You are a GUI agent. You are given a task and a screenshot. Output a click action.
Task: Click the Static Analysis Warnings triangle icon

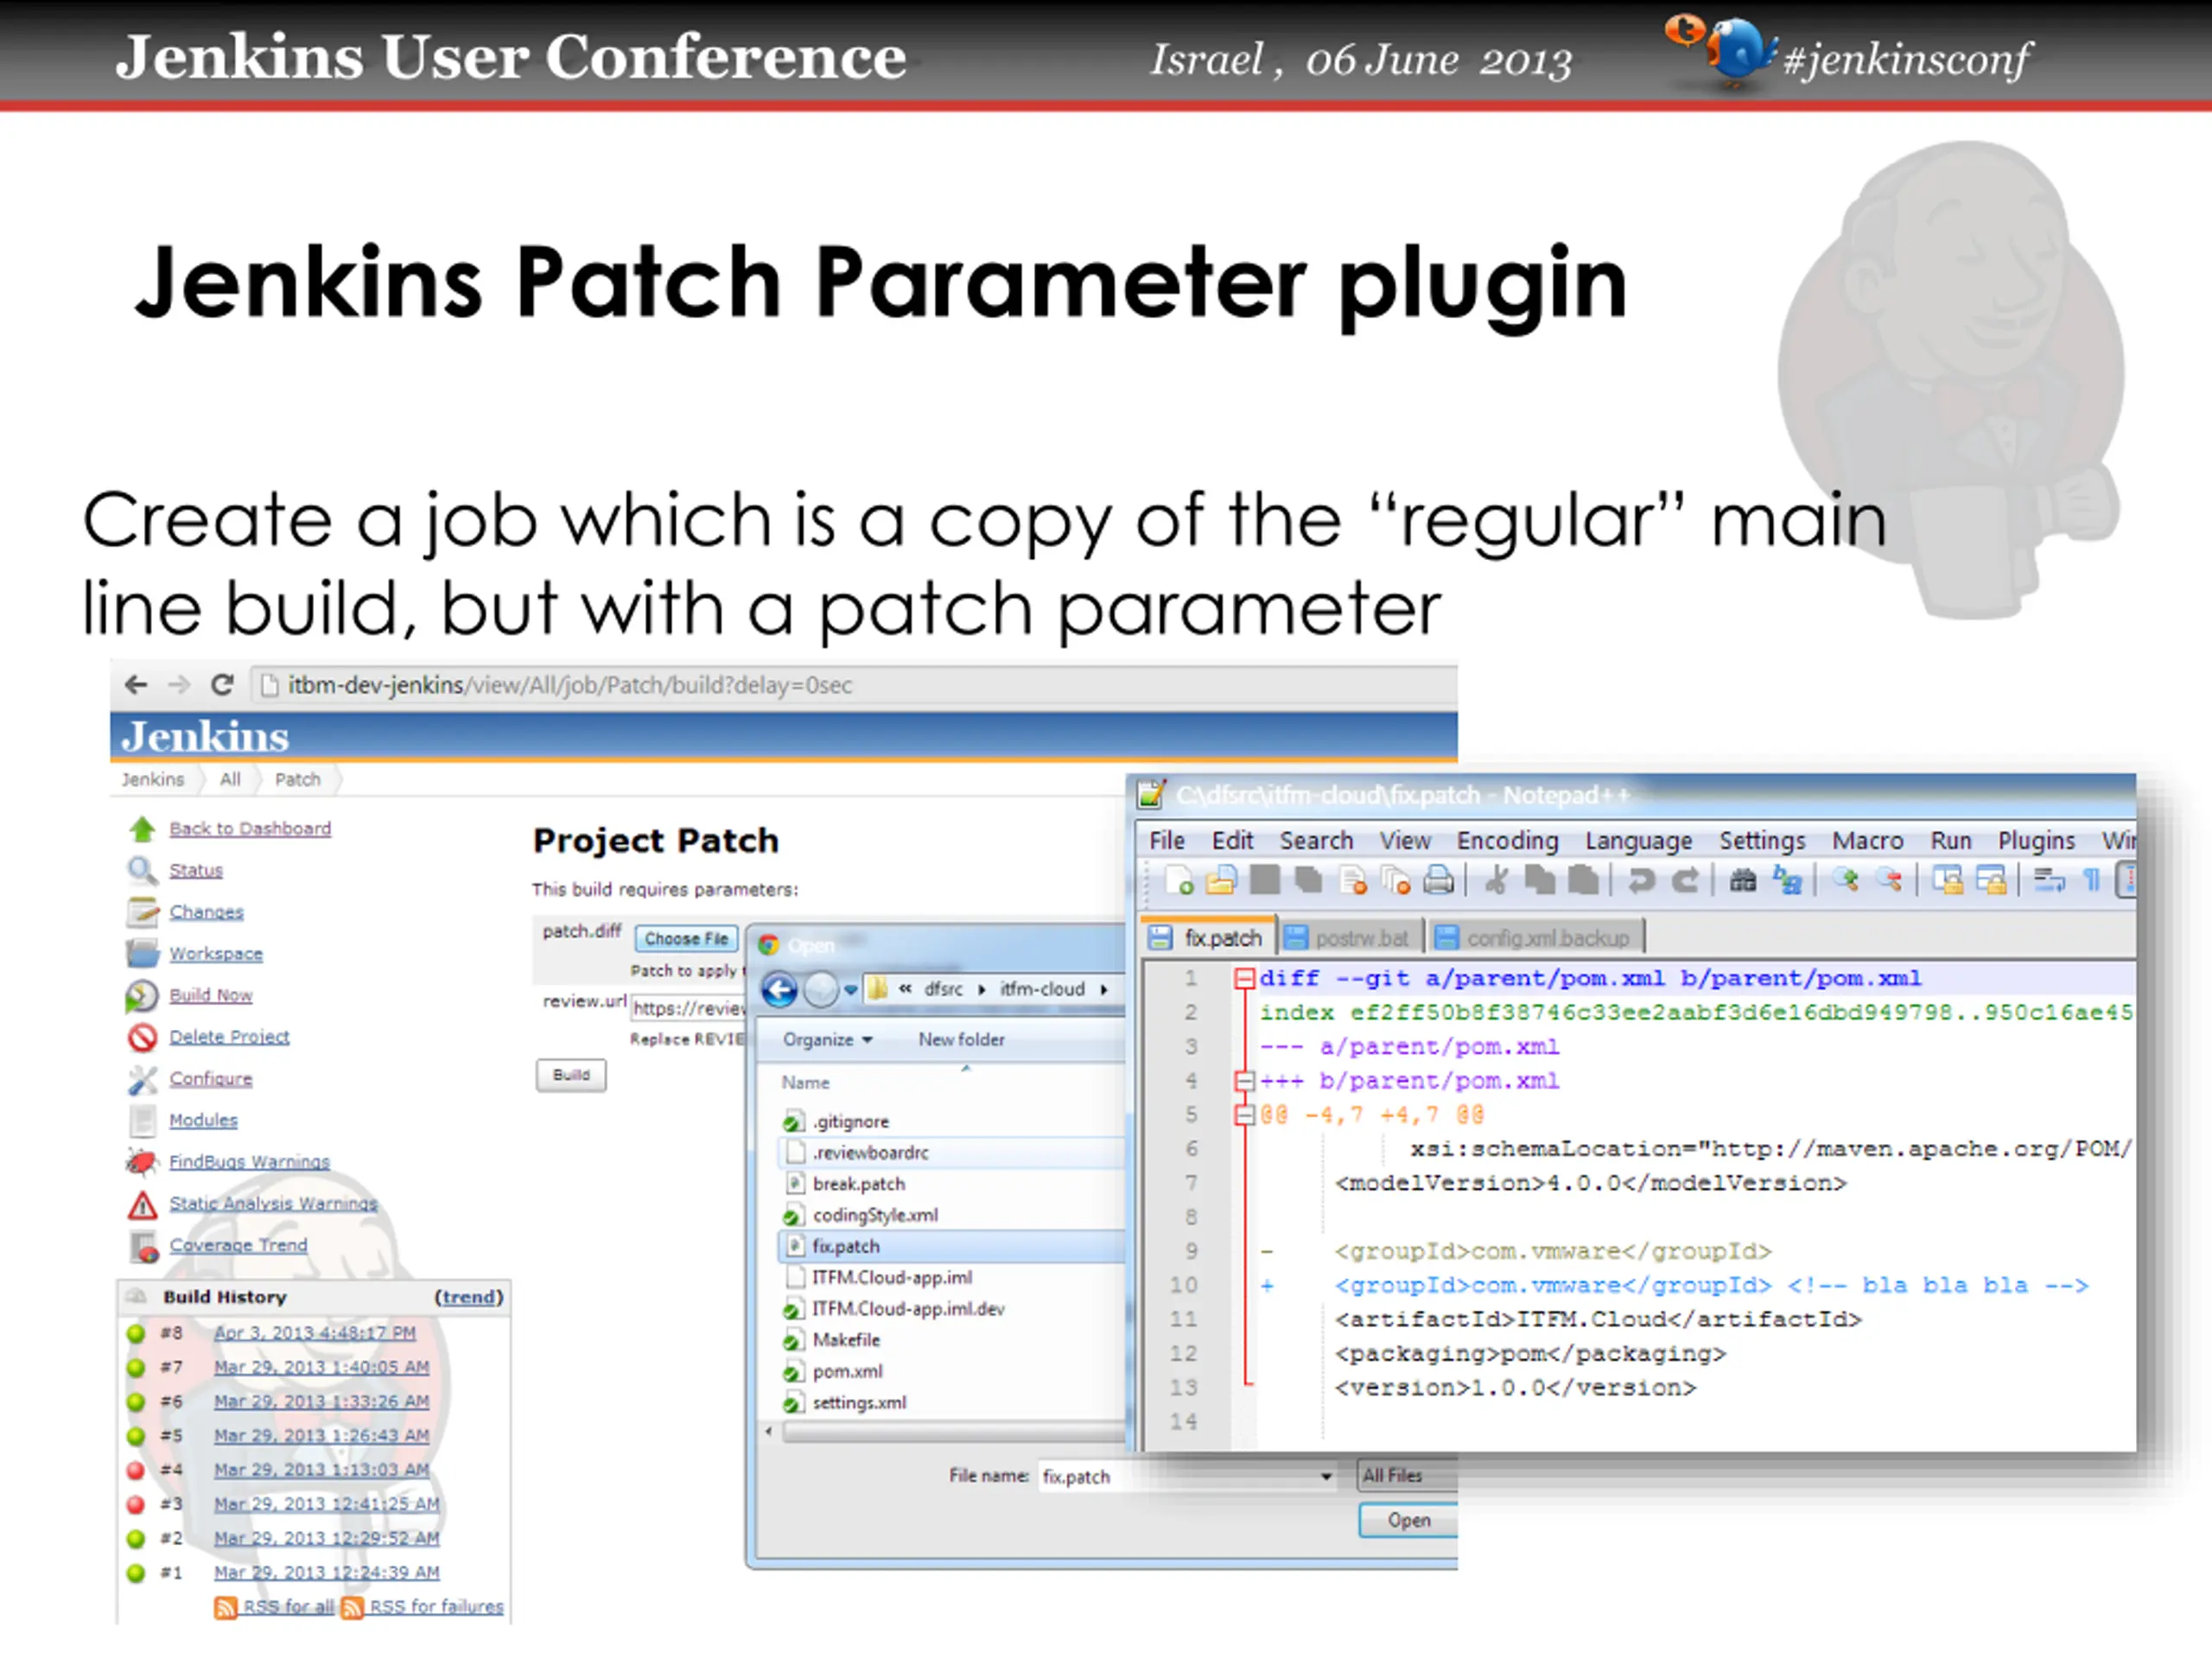coord(142,1205)
